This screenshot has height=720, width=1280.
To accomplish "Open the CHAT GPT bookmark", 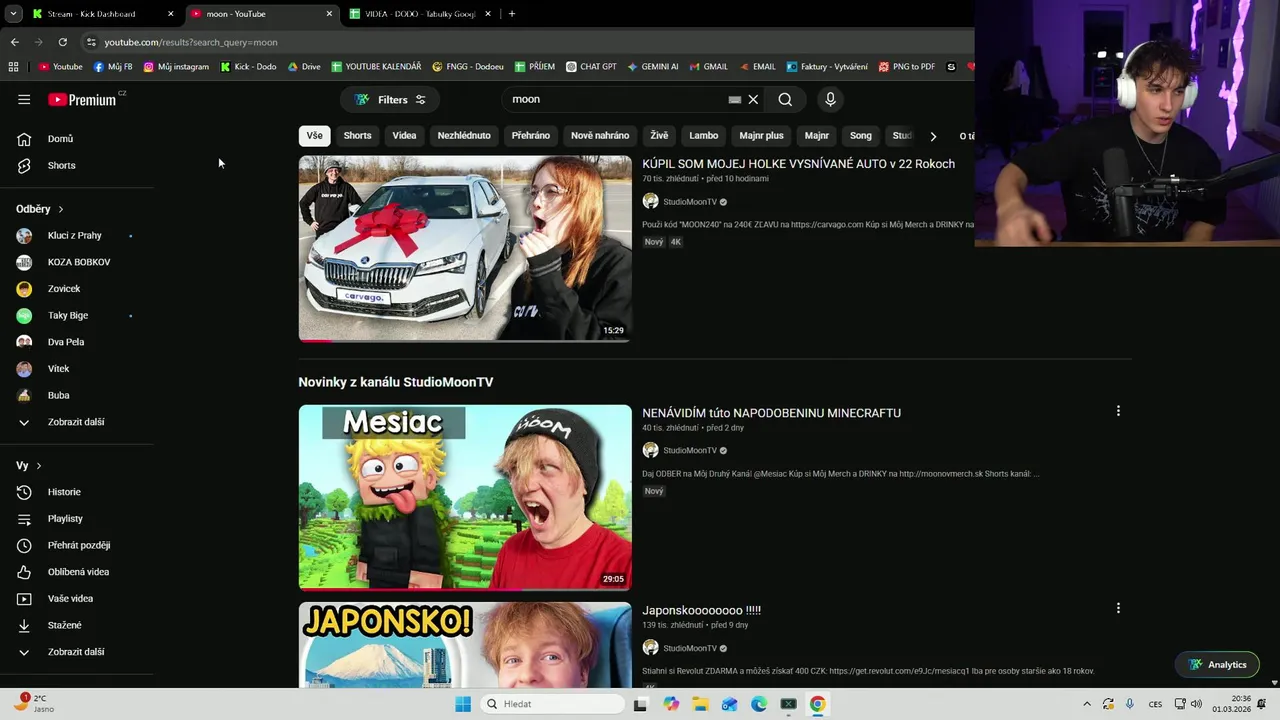I will click(591, 67).
